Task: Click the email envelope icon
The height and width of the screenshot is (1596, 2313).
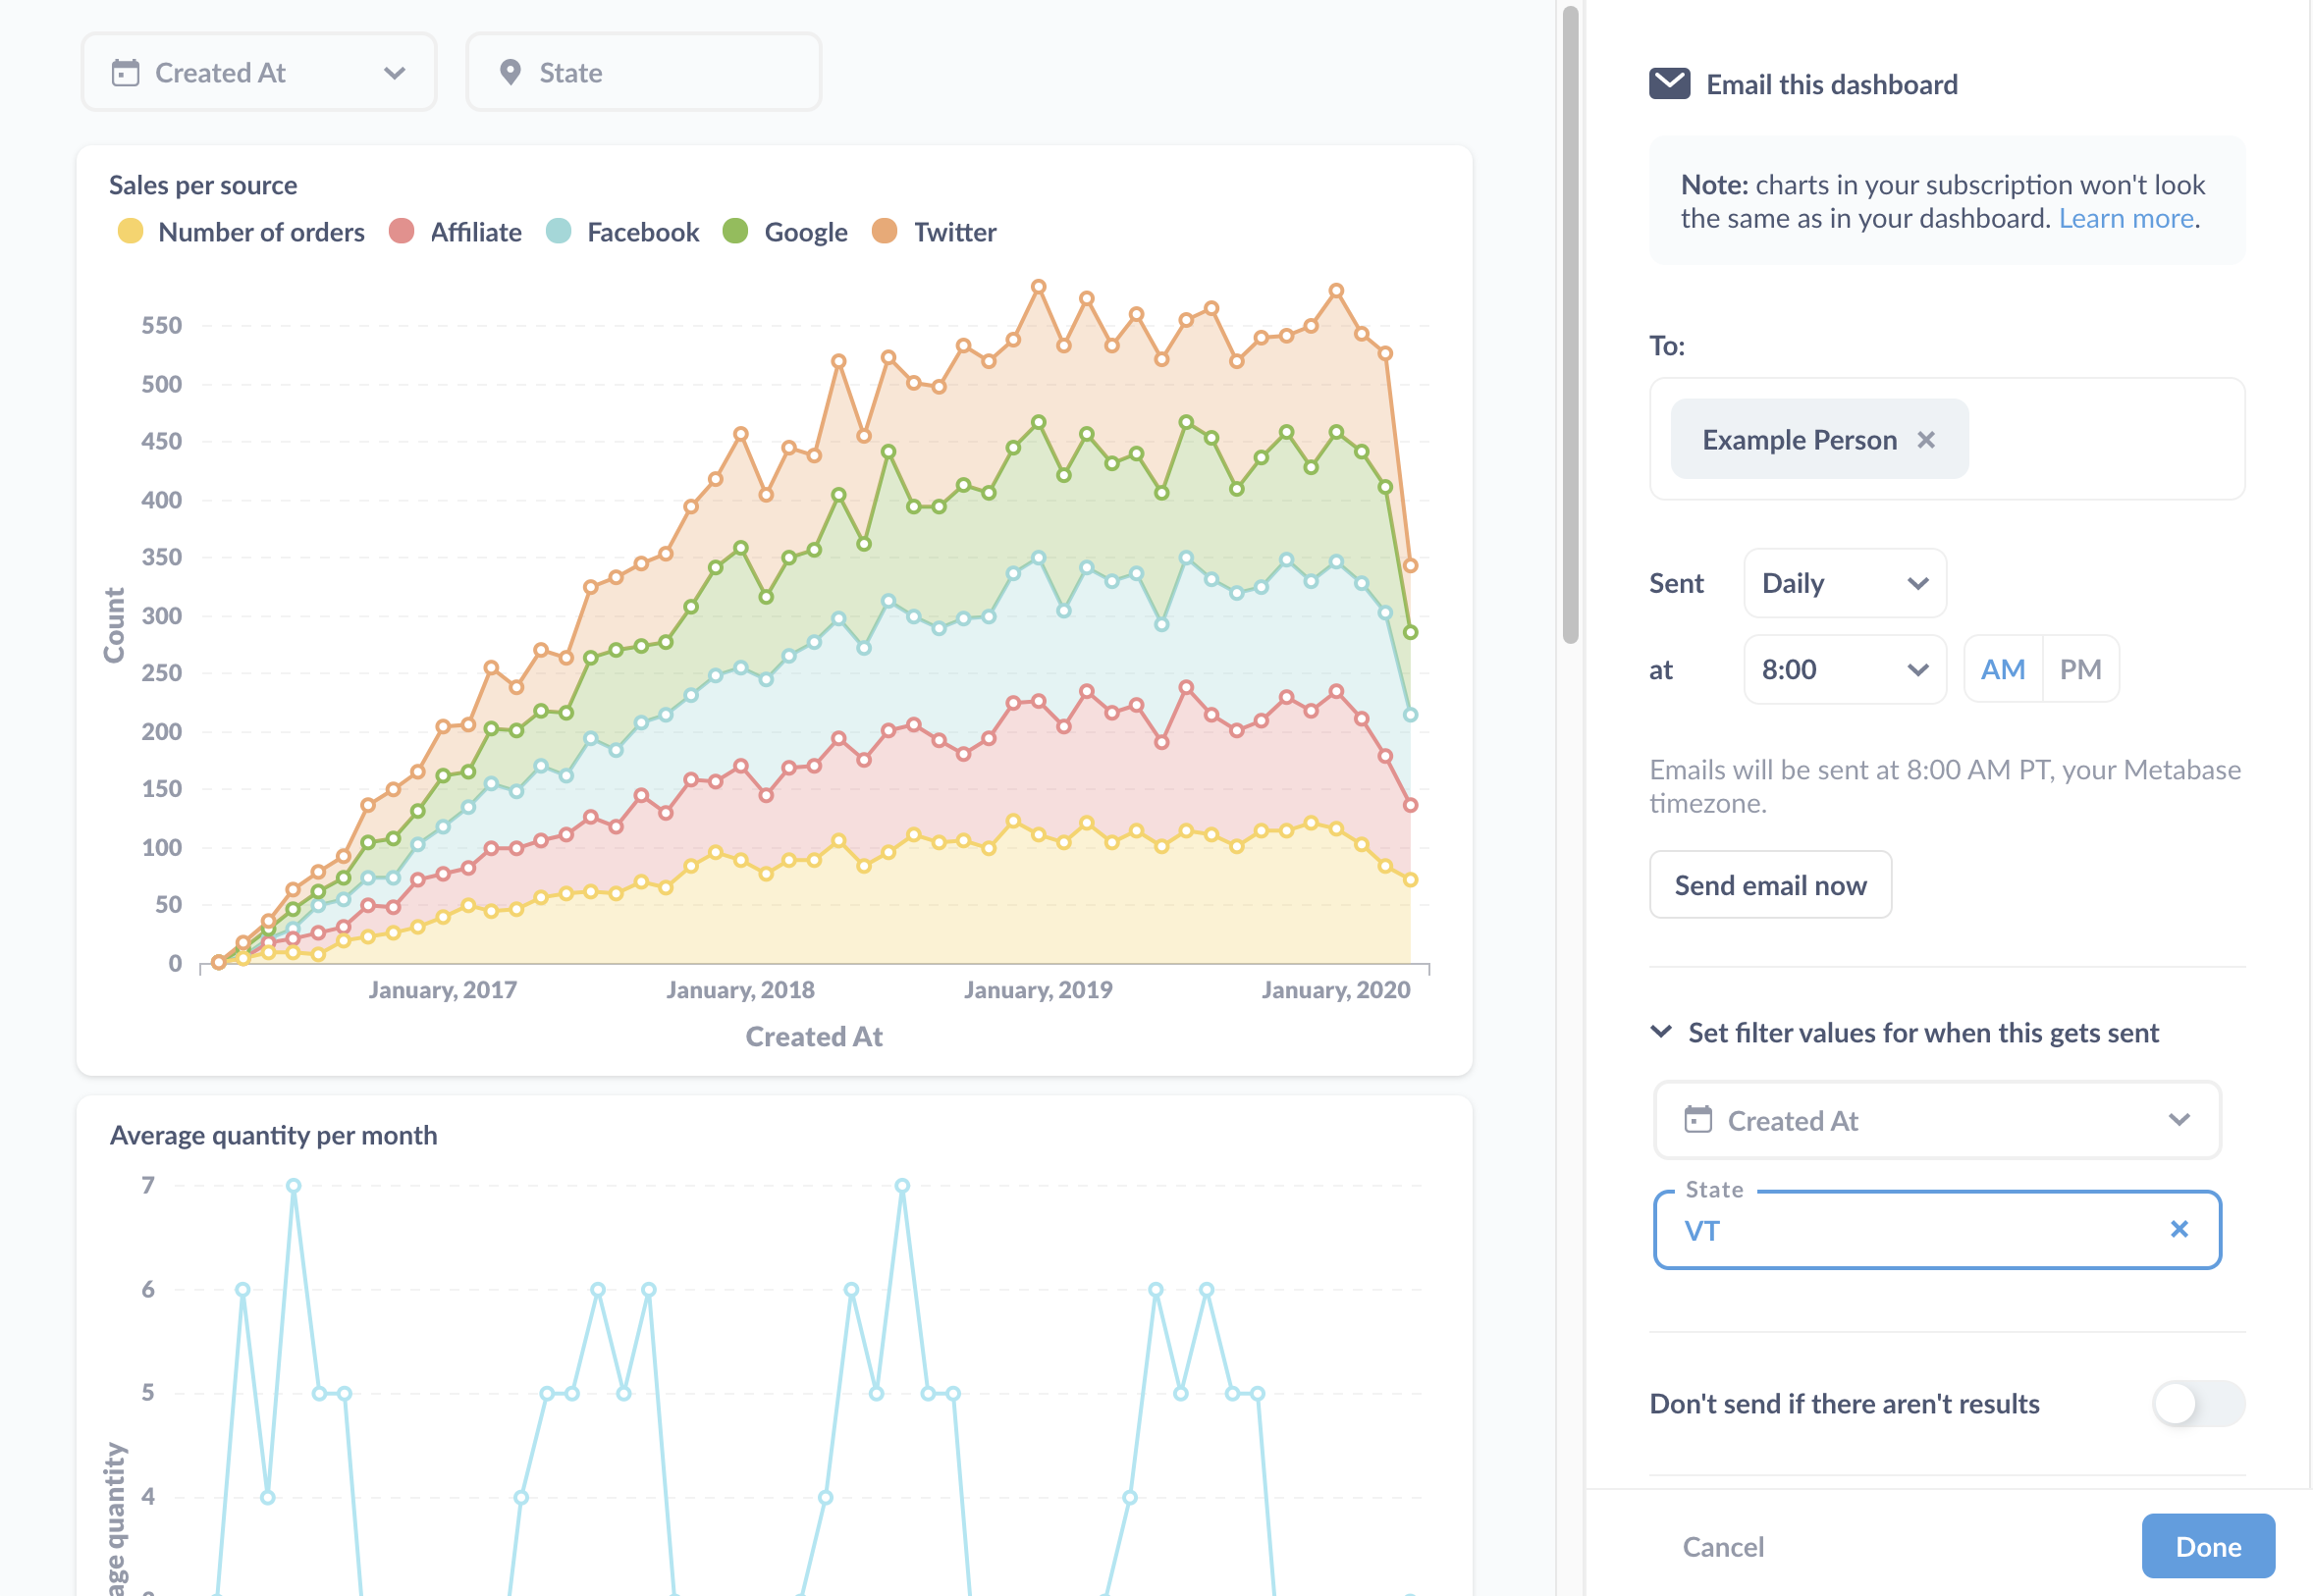Action: click(x=1668, y=80)
